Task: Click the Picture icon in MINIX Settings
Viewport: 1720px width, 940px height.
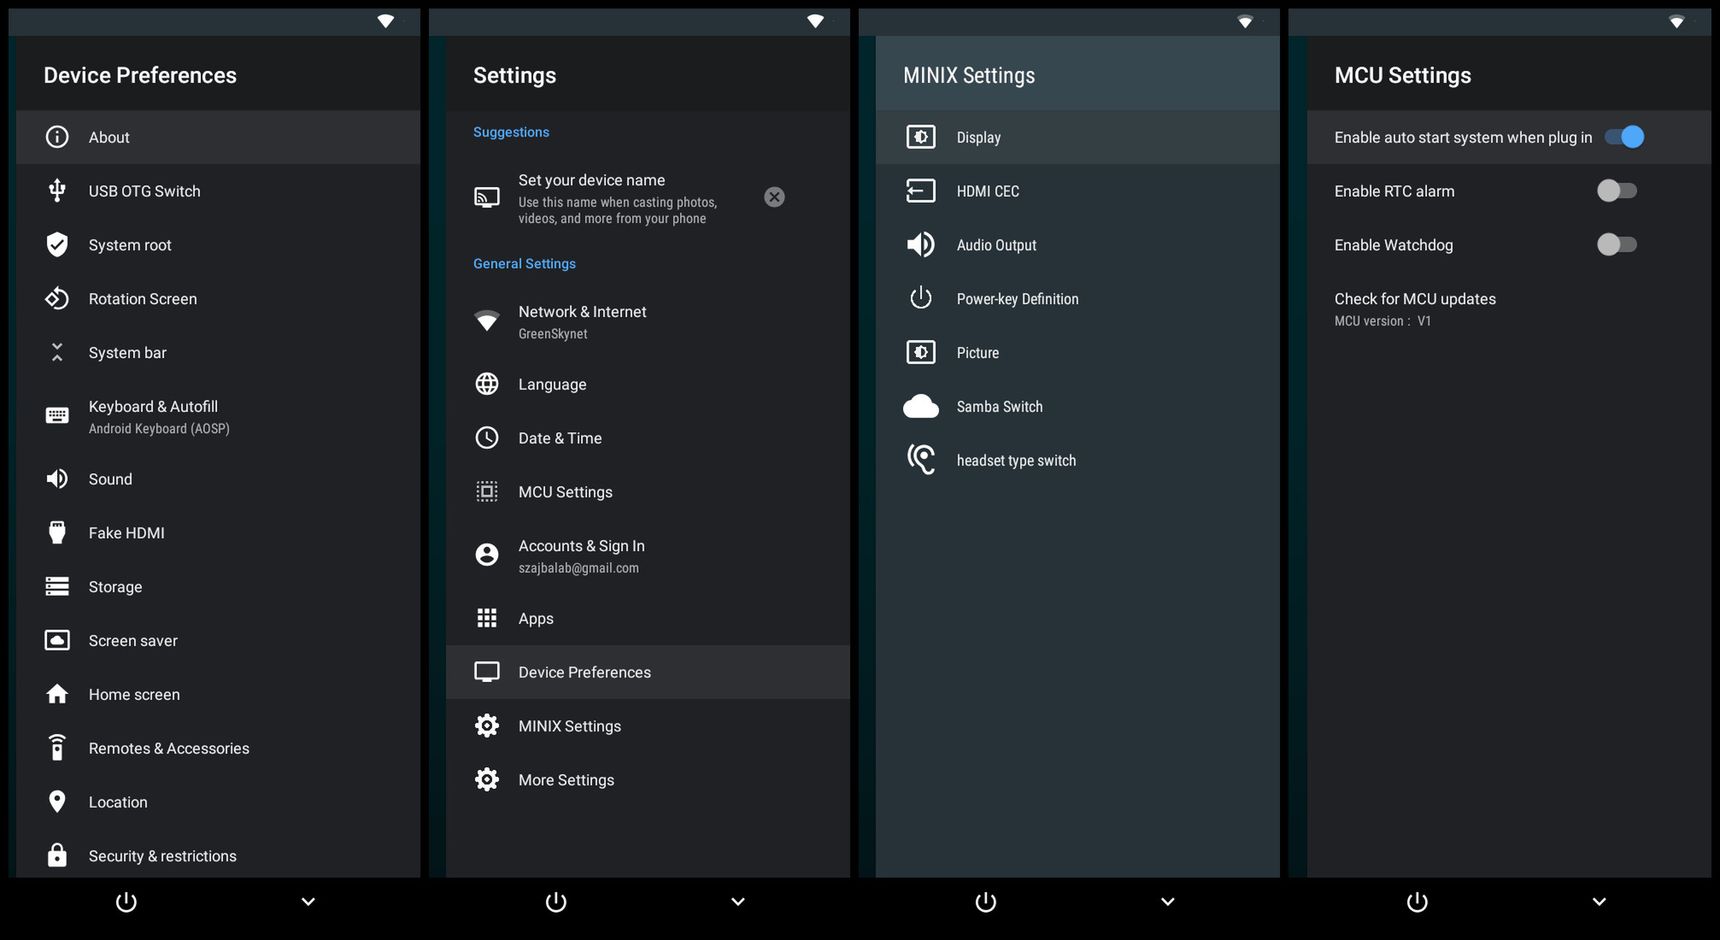Action: click(921, 352)
